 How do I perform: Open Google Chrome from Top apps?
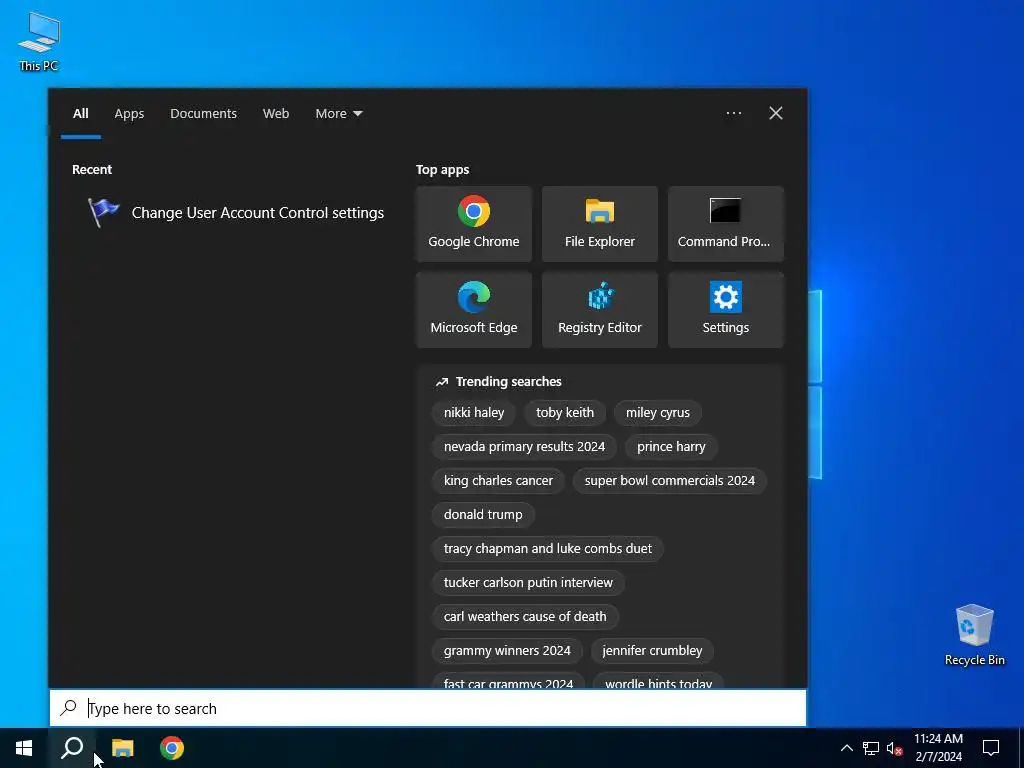coord(473,224)
